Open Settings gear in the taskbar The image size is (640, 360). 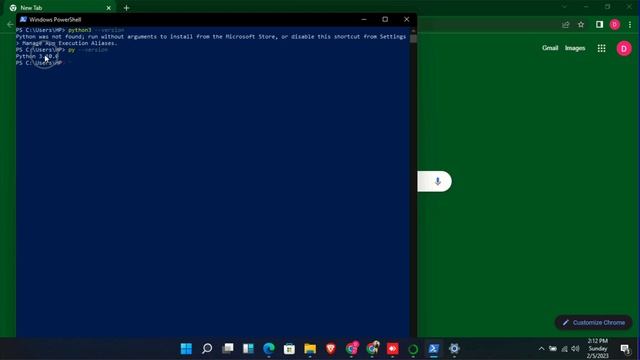click(454, 349)
